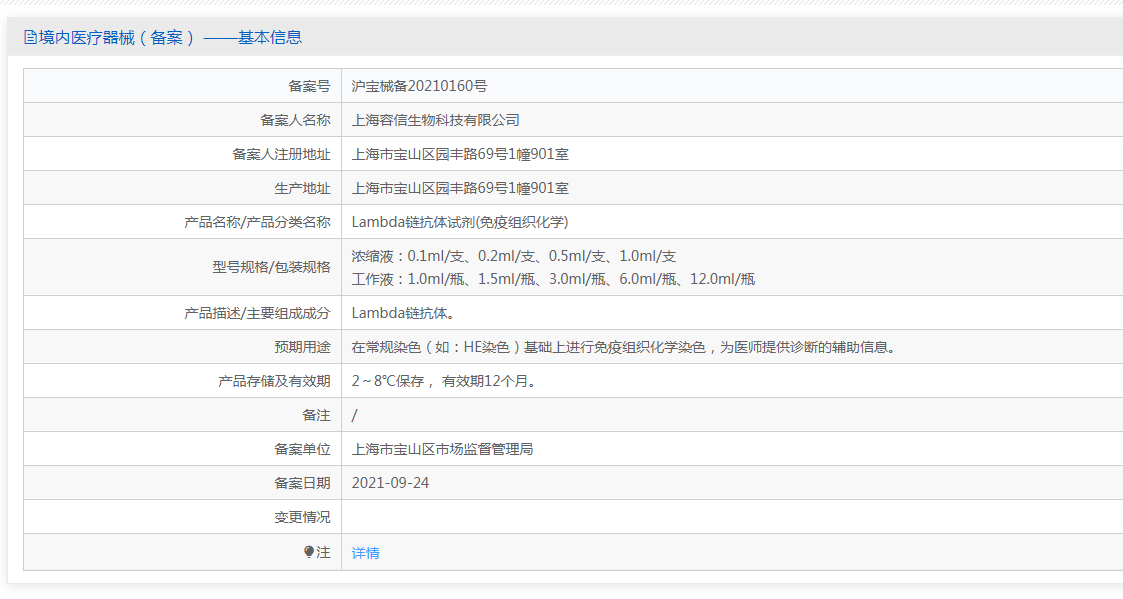This screenshot has height=599, width=1123.
Task: Click the 备案人注册地址 address value
Action: point(460,154)
